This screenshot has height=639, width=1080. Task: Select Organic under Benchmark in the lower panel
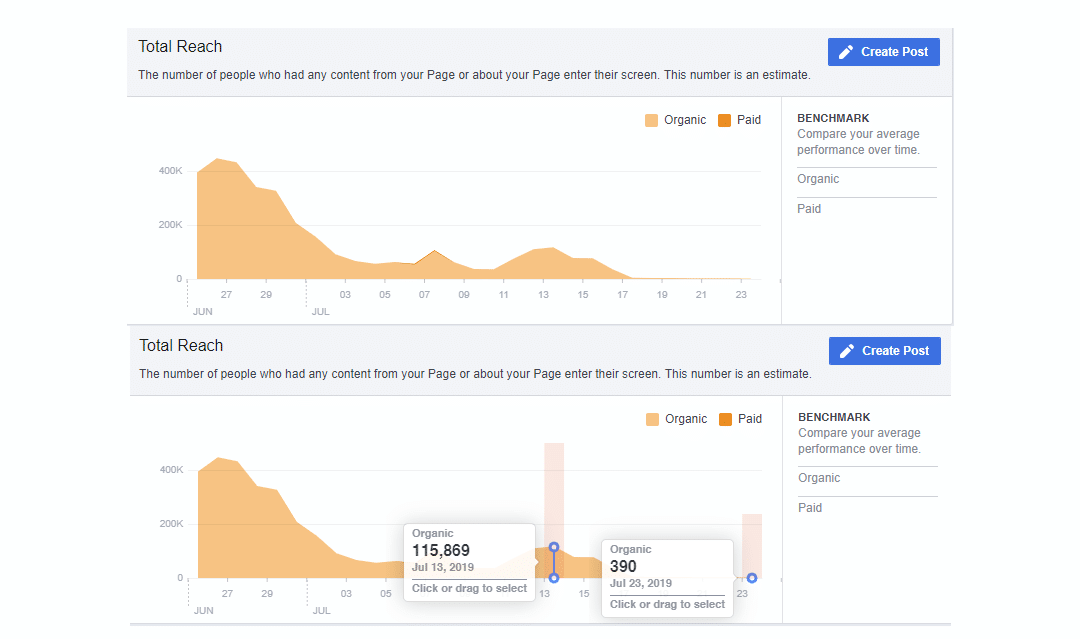point(819,478)
